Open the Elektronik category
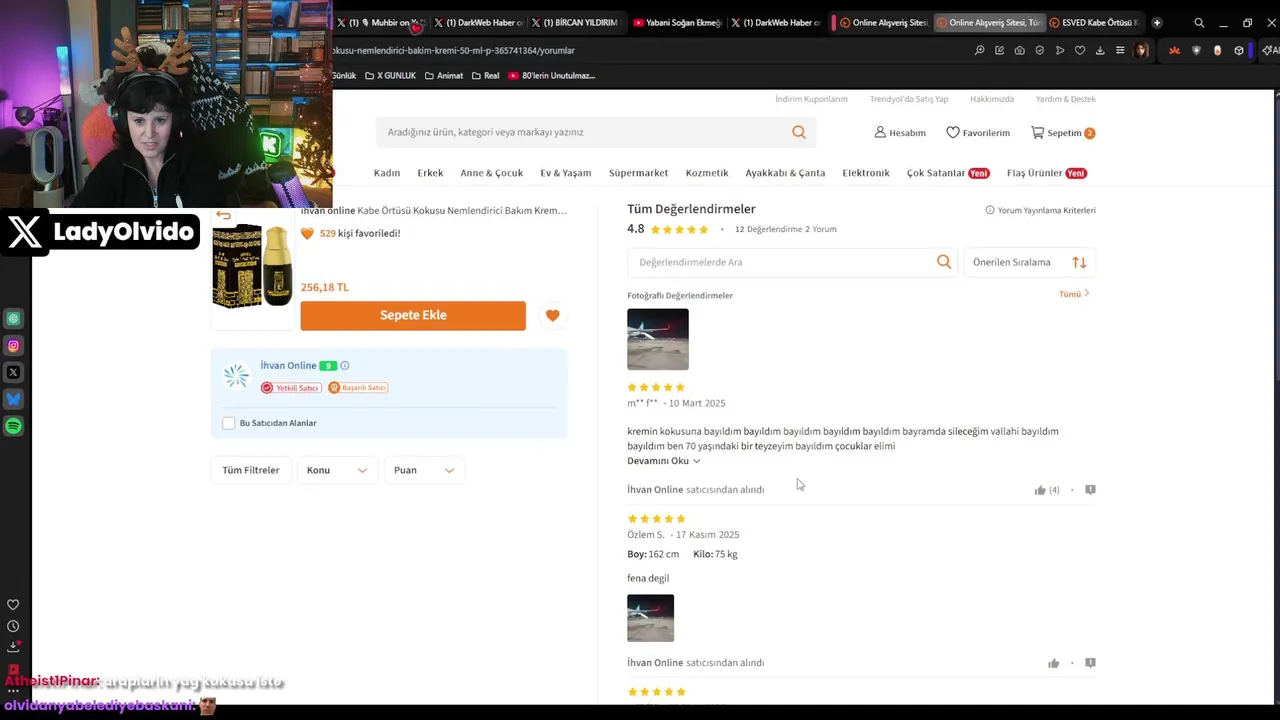 click(866, 173)
